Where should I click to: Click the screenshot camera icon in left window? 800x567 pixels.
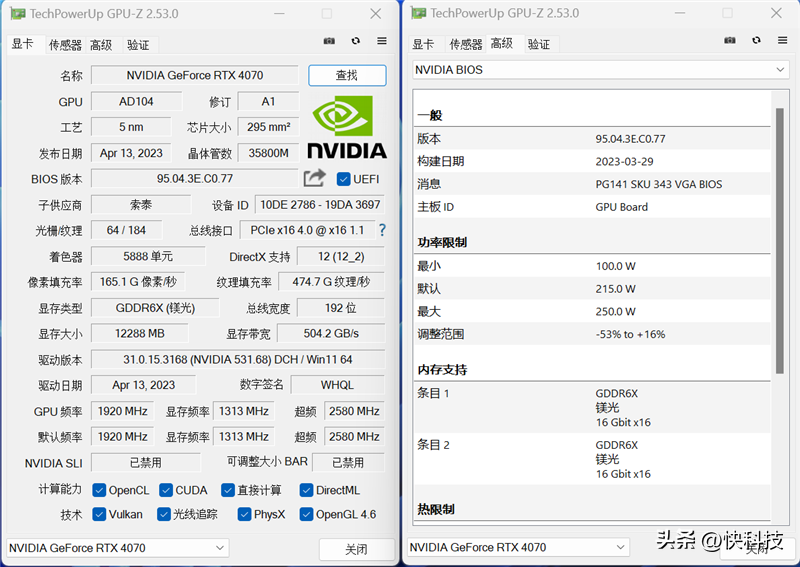coord(329,41)
